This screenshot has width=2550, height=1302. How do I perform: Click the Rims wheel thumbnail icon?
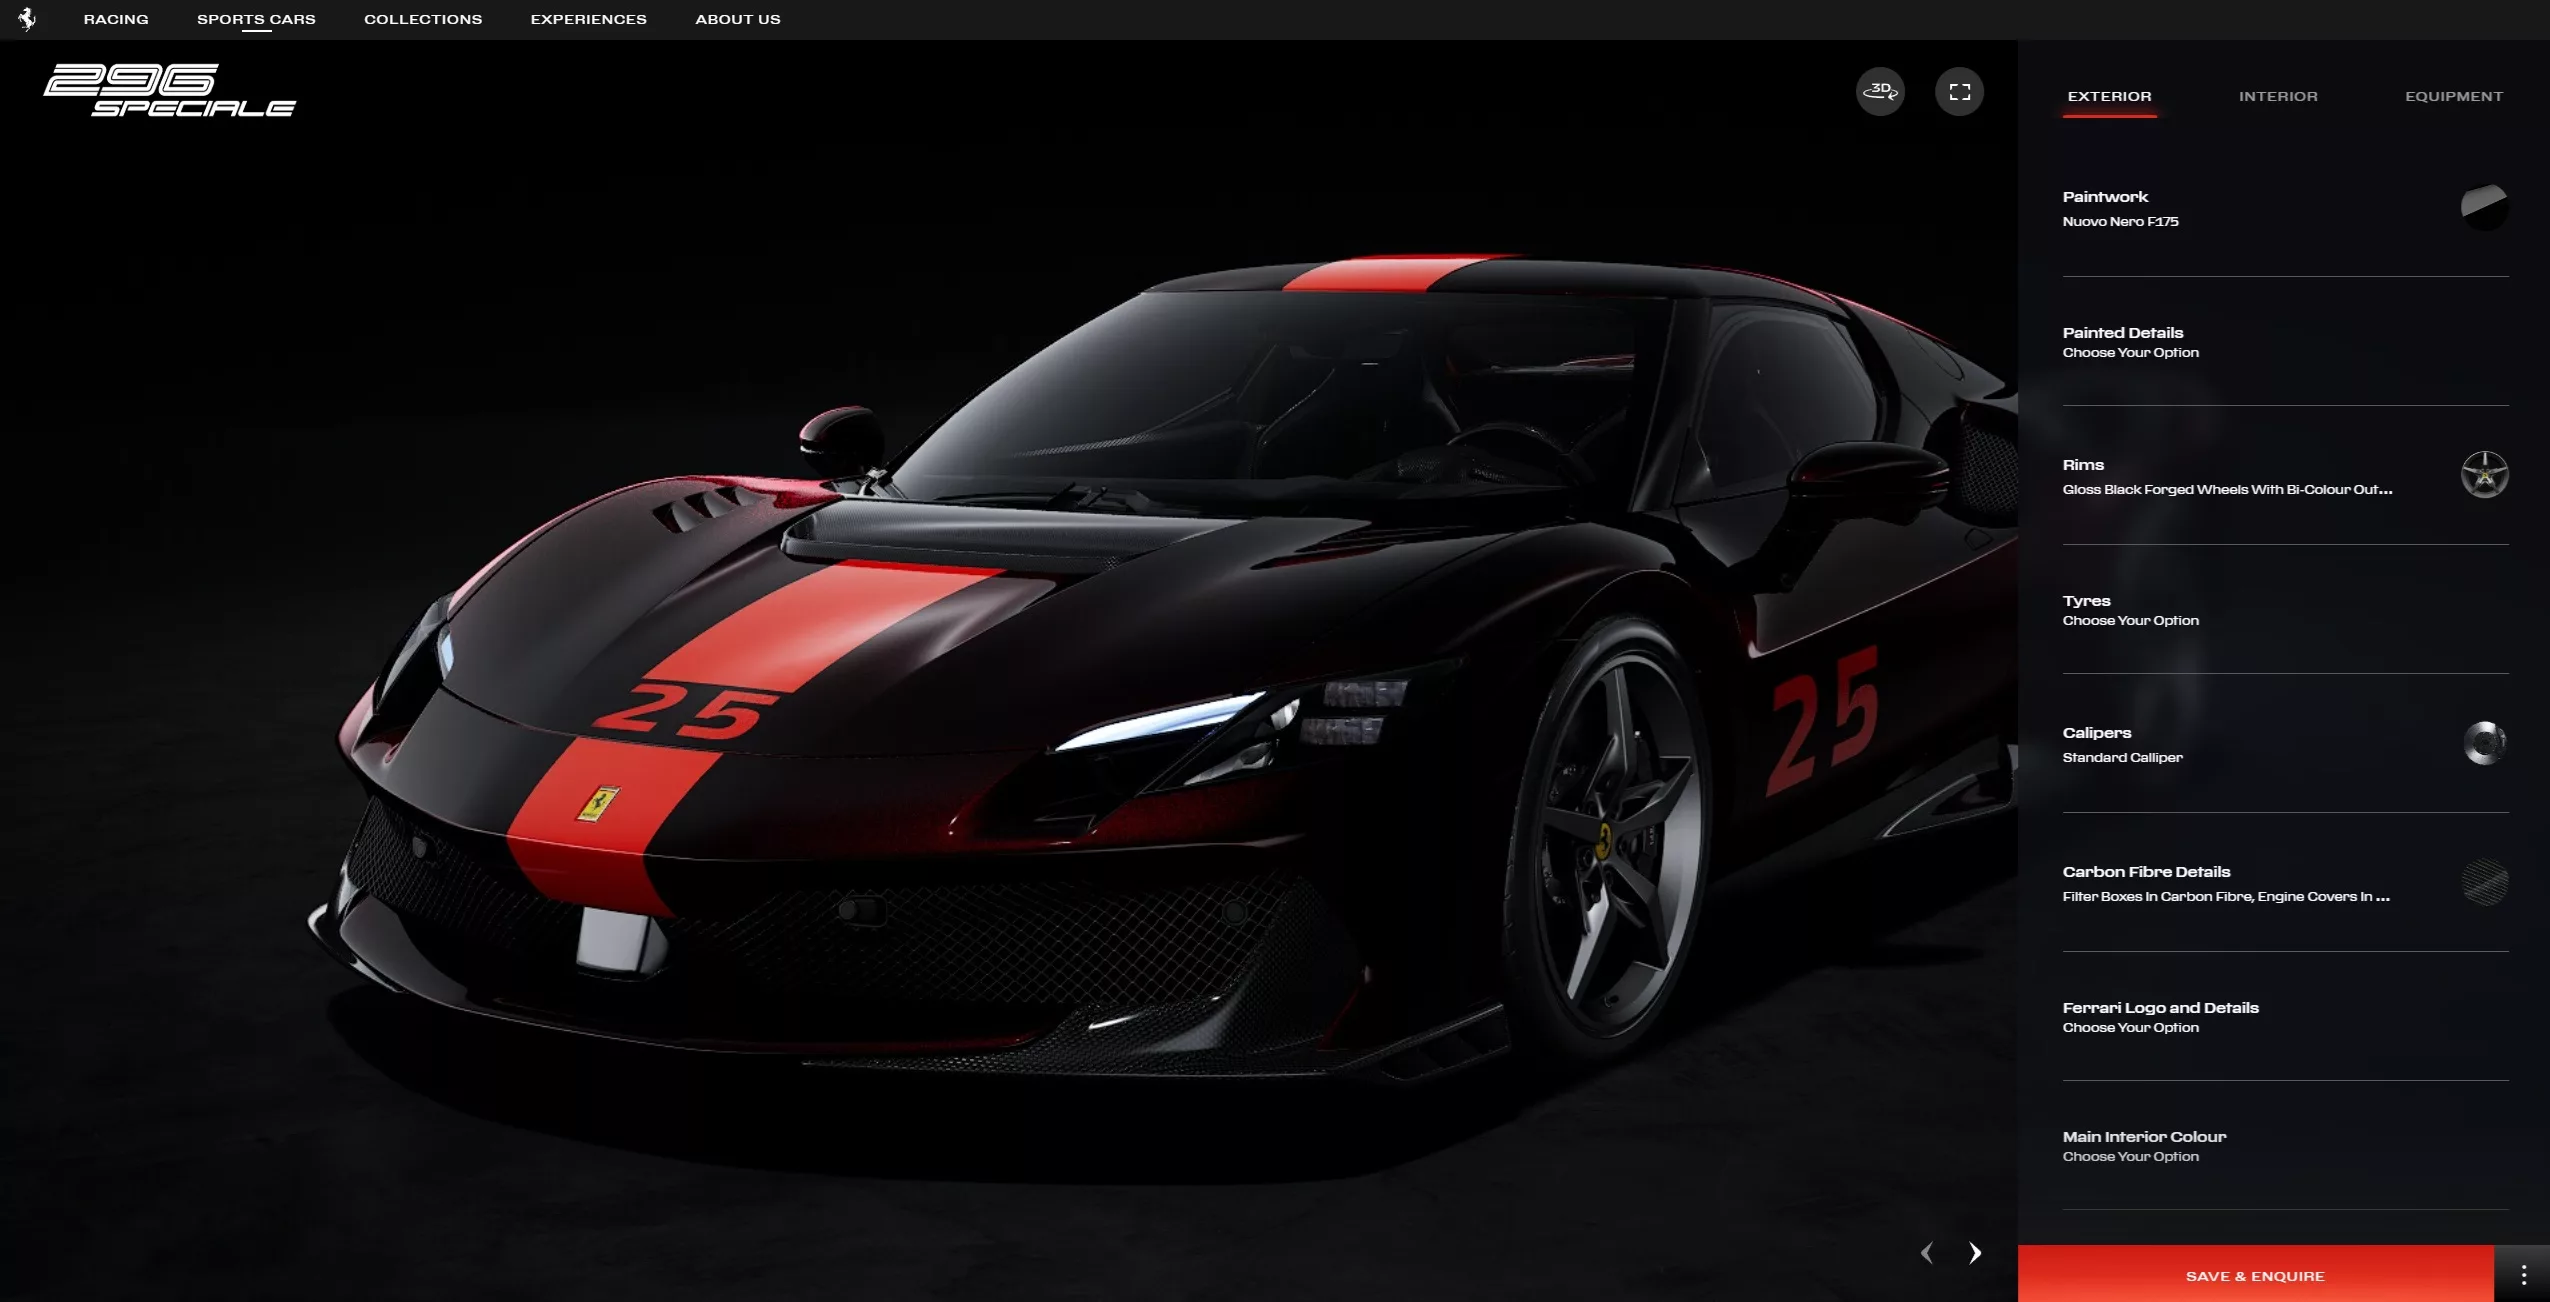pos(2484,474)
